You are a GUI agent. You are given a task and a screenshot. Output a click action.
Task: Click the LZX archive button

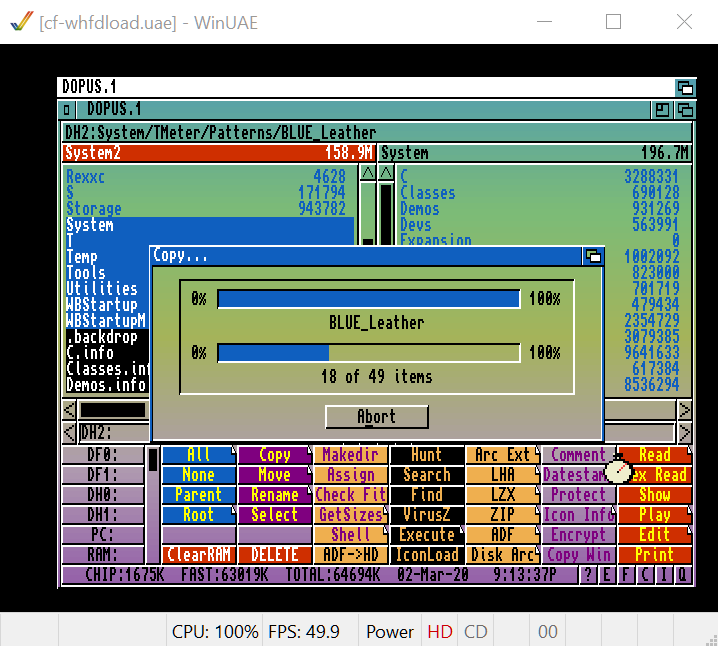point(503,495)
